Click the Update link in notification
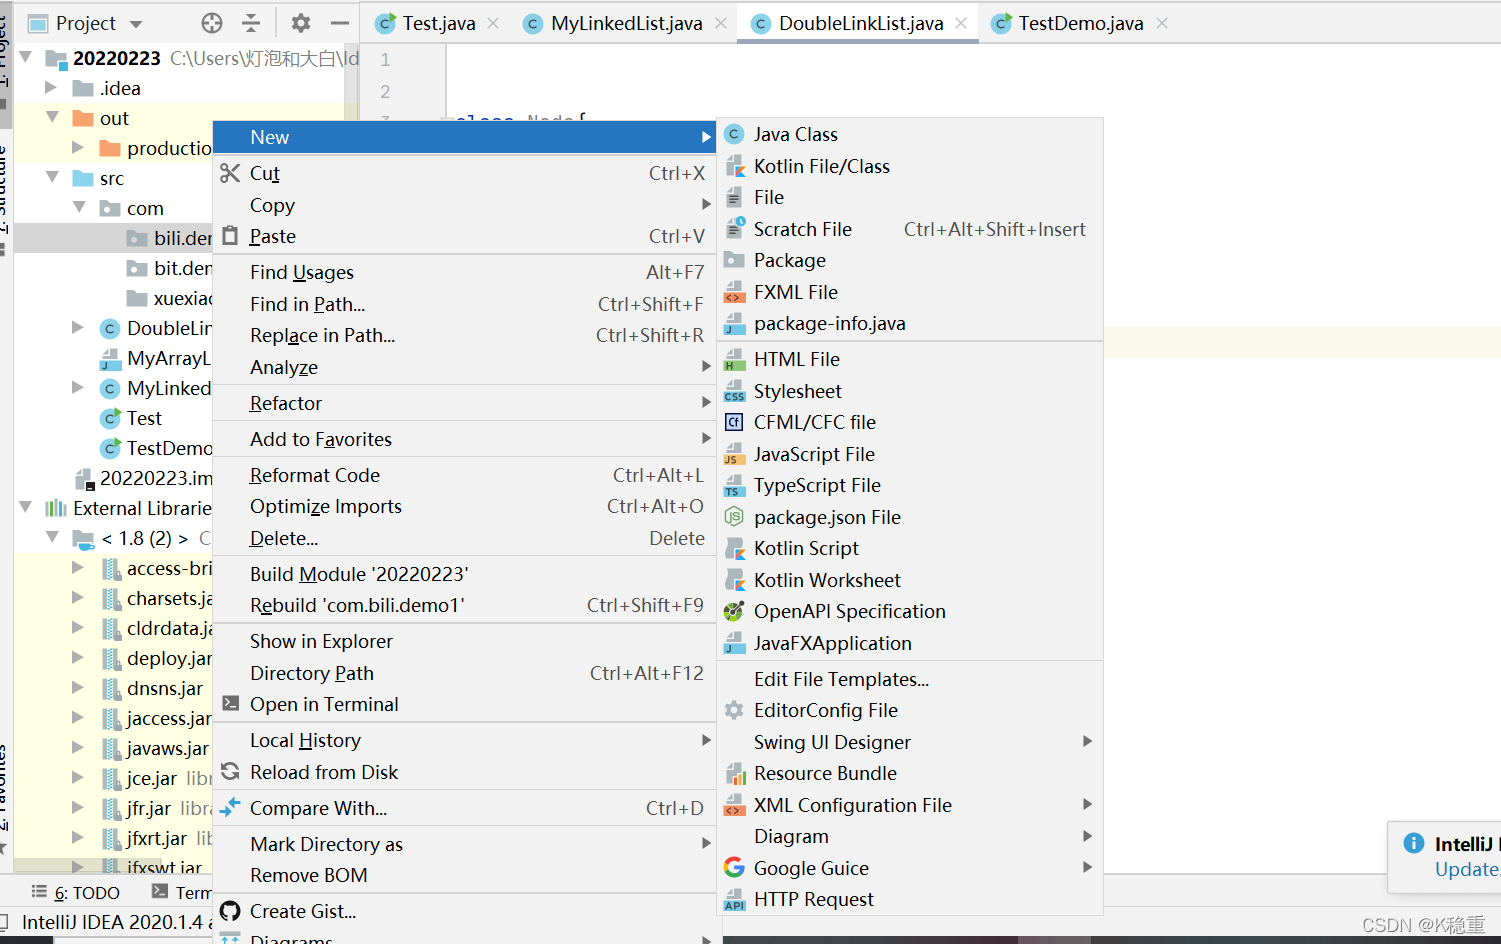Viewport: 1501px width, 944px height. click(x=1466, y=869)
